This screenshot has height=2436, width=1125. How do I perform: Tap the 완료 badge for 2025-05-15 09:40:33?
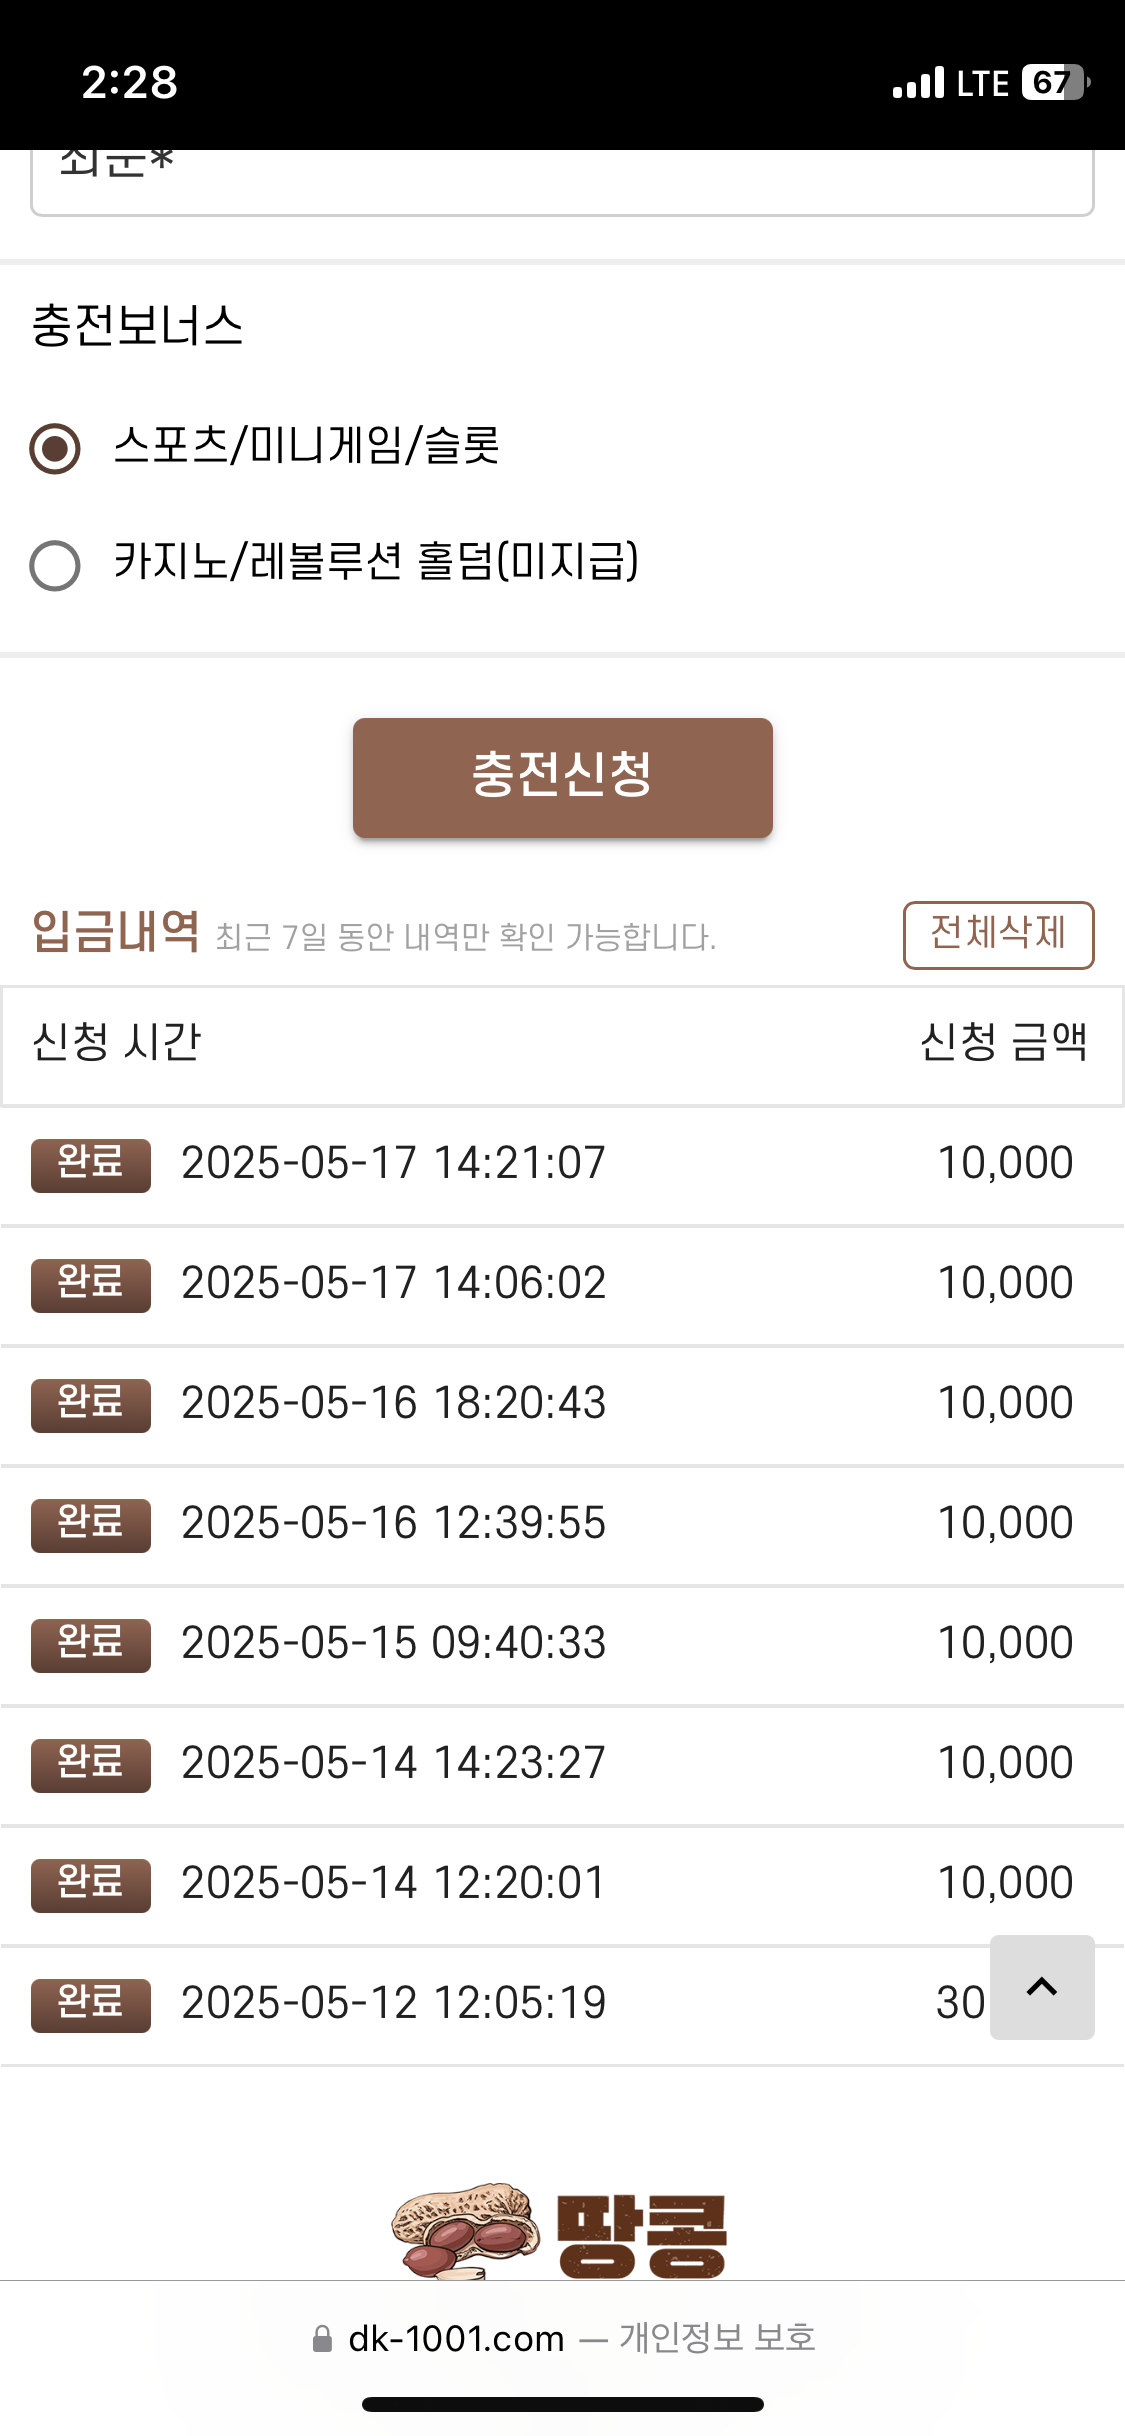pyautogui.click(x=91, y=1645)
